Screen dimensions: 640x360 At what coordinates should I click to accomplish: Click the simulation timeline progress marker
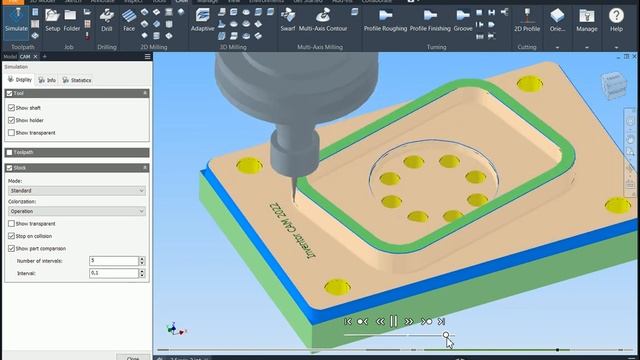557,350
